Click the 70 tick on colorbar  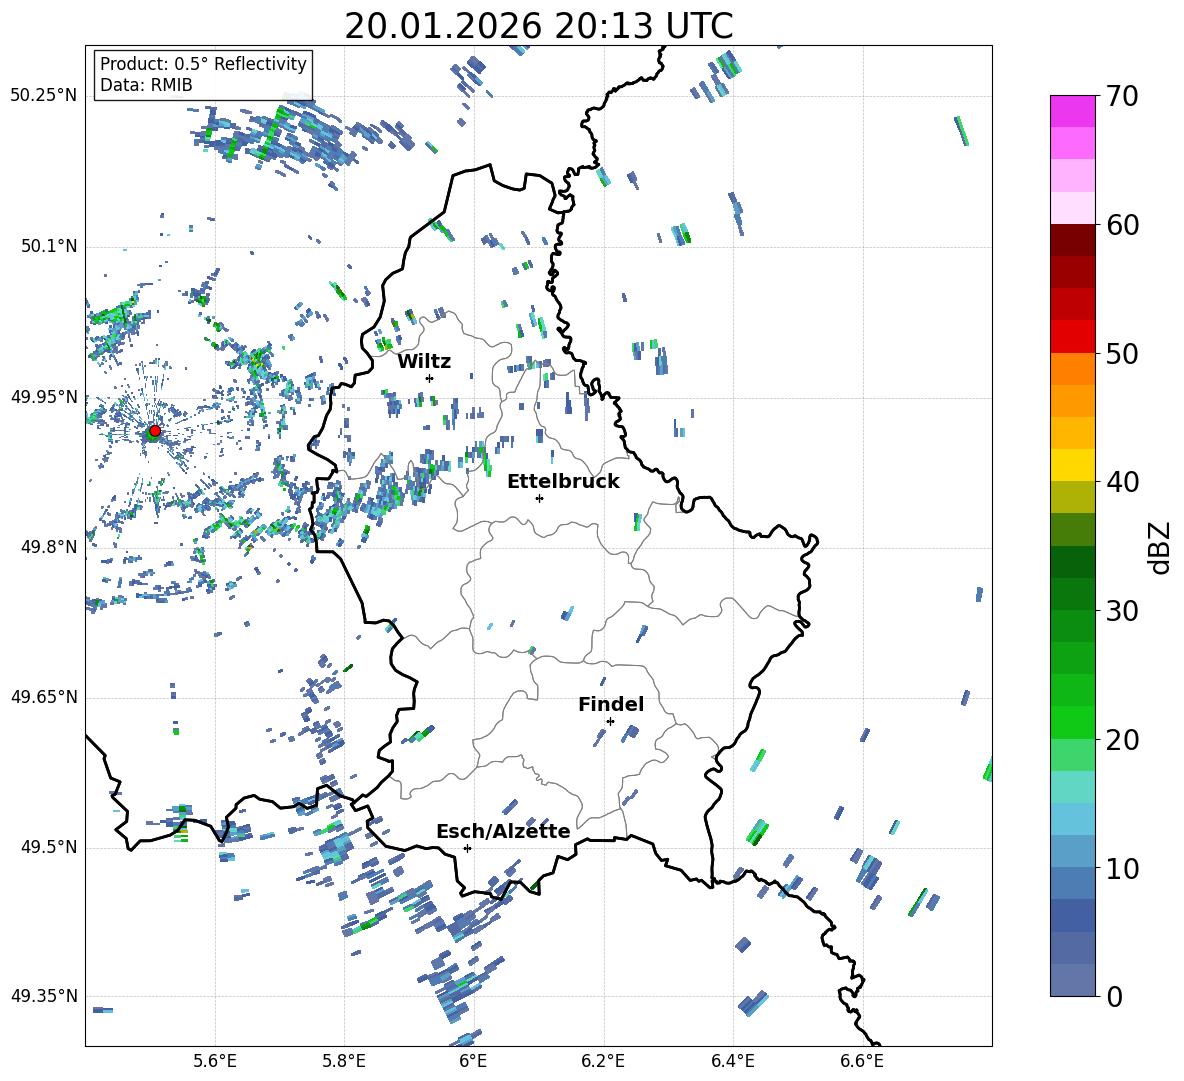1121,97
